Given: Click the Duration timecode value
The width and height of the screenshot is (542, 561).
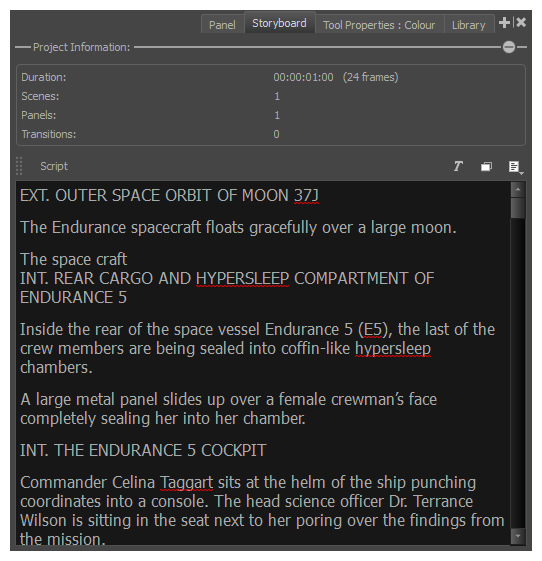Looking at the screenshot, I should tap(303, 77).
